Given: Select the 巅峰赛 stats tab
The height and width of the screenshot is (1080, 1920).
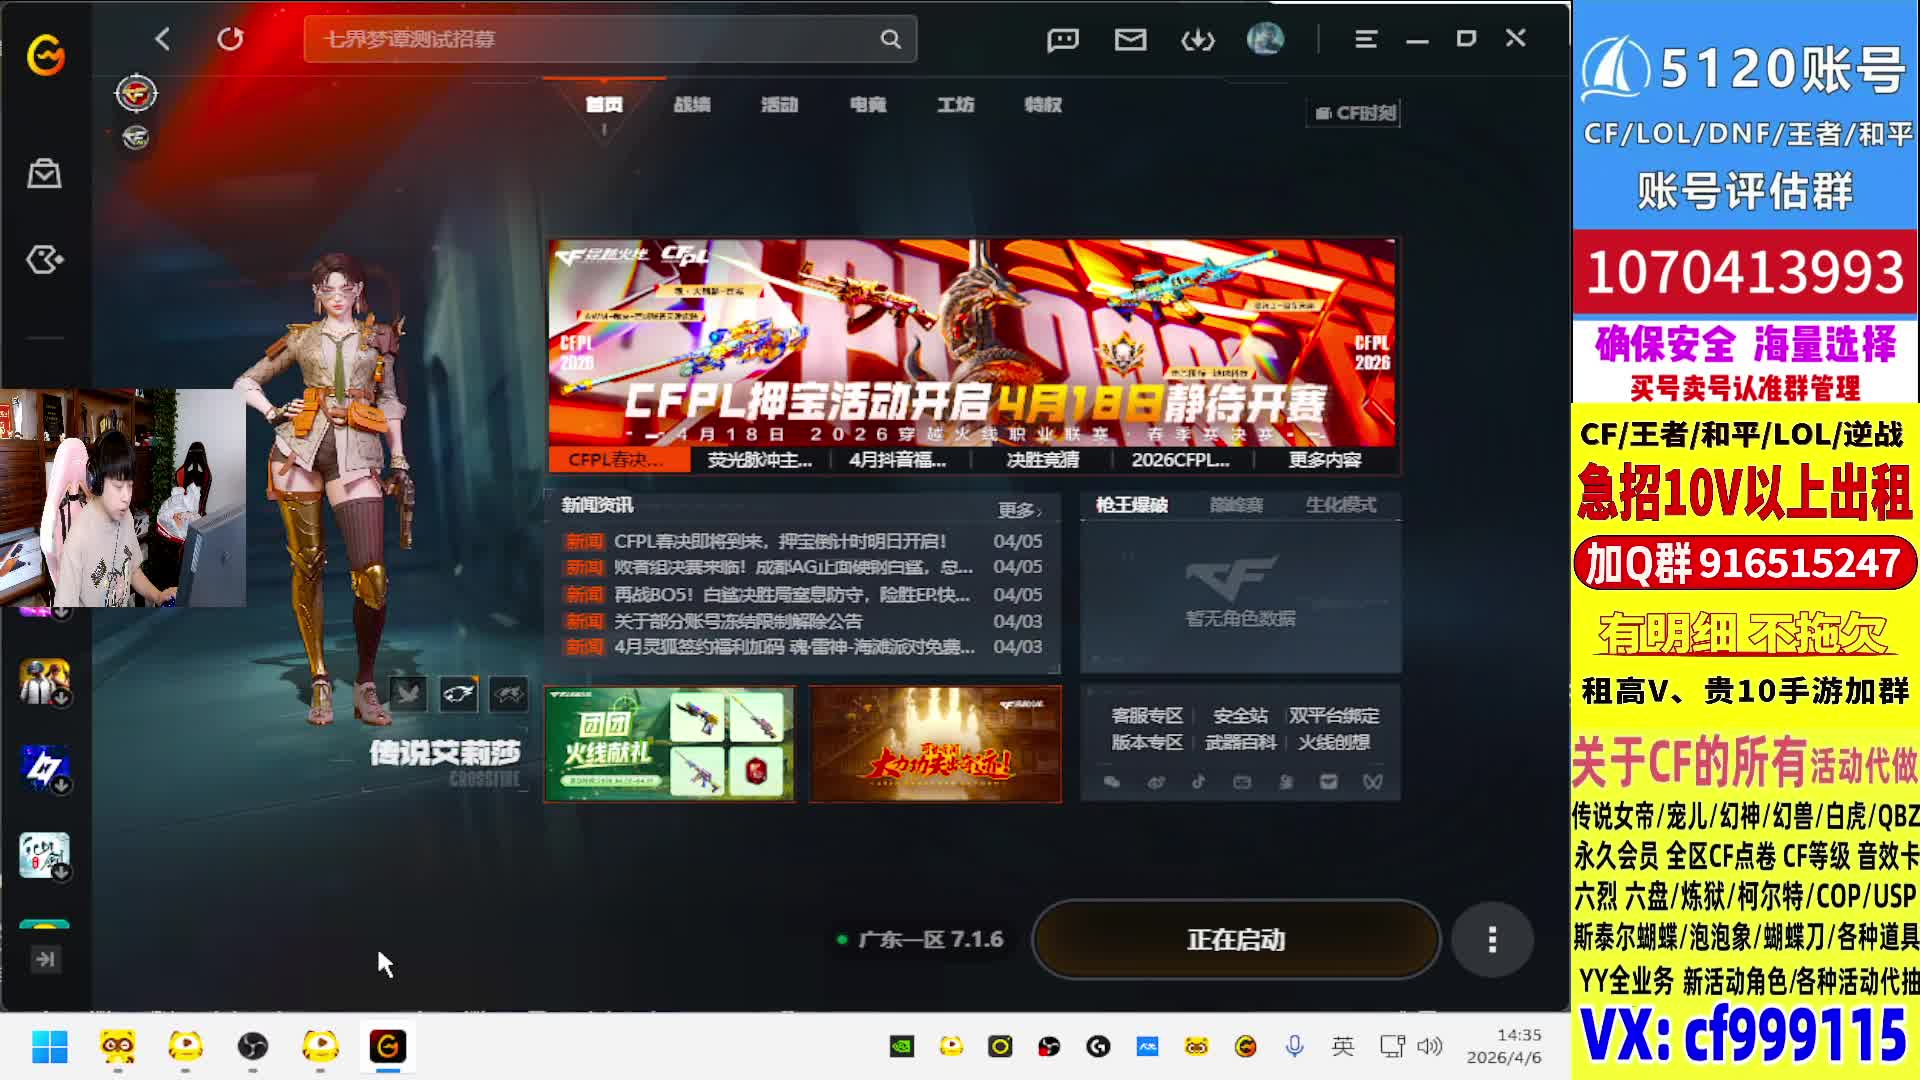Looking at the screenshot, I should 1237,505.
